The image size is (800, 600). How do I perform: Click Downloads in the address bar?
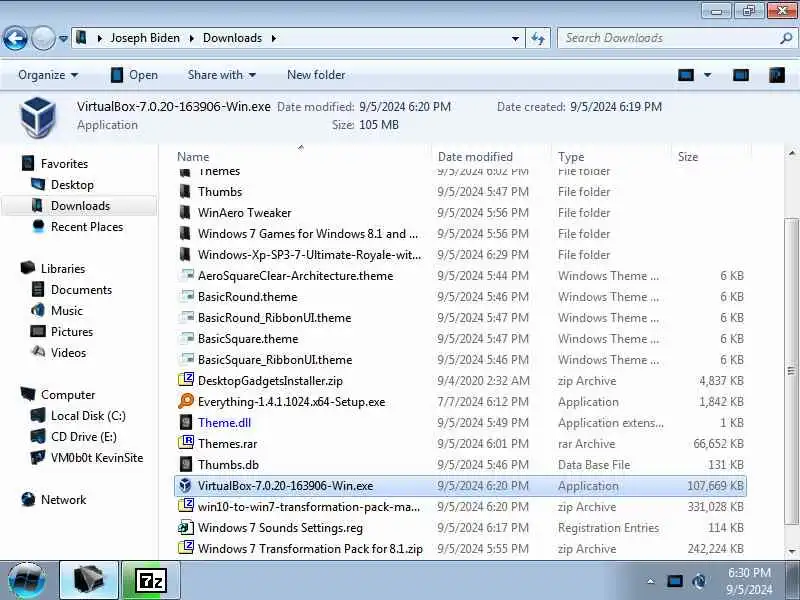(x=232, y=38)
